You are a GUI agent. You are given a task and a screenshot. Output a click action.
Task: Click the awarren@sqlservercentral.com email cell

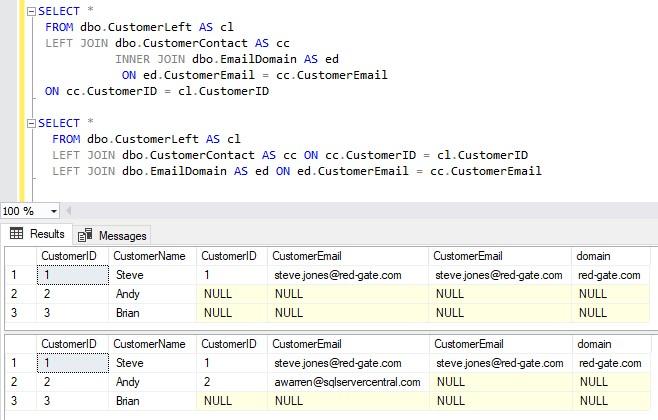pos(348,382)
